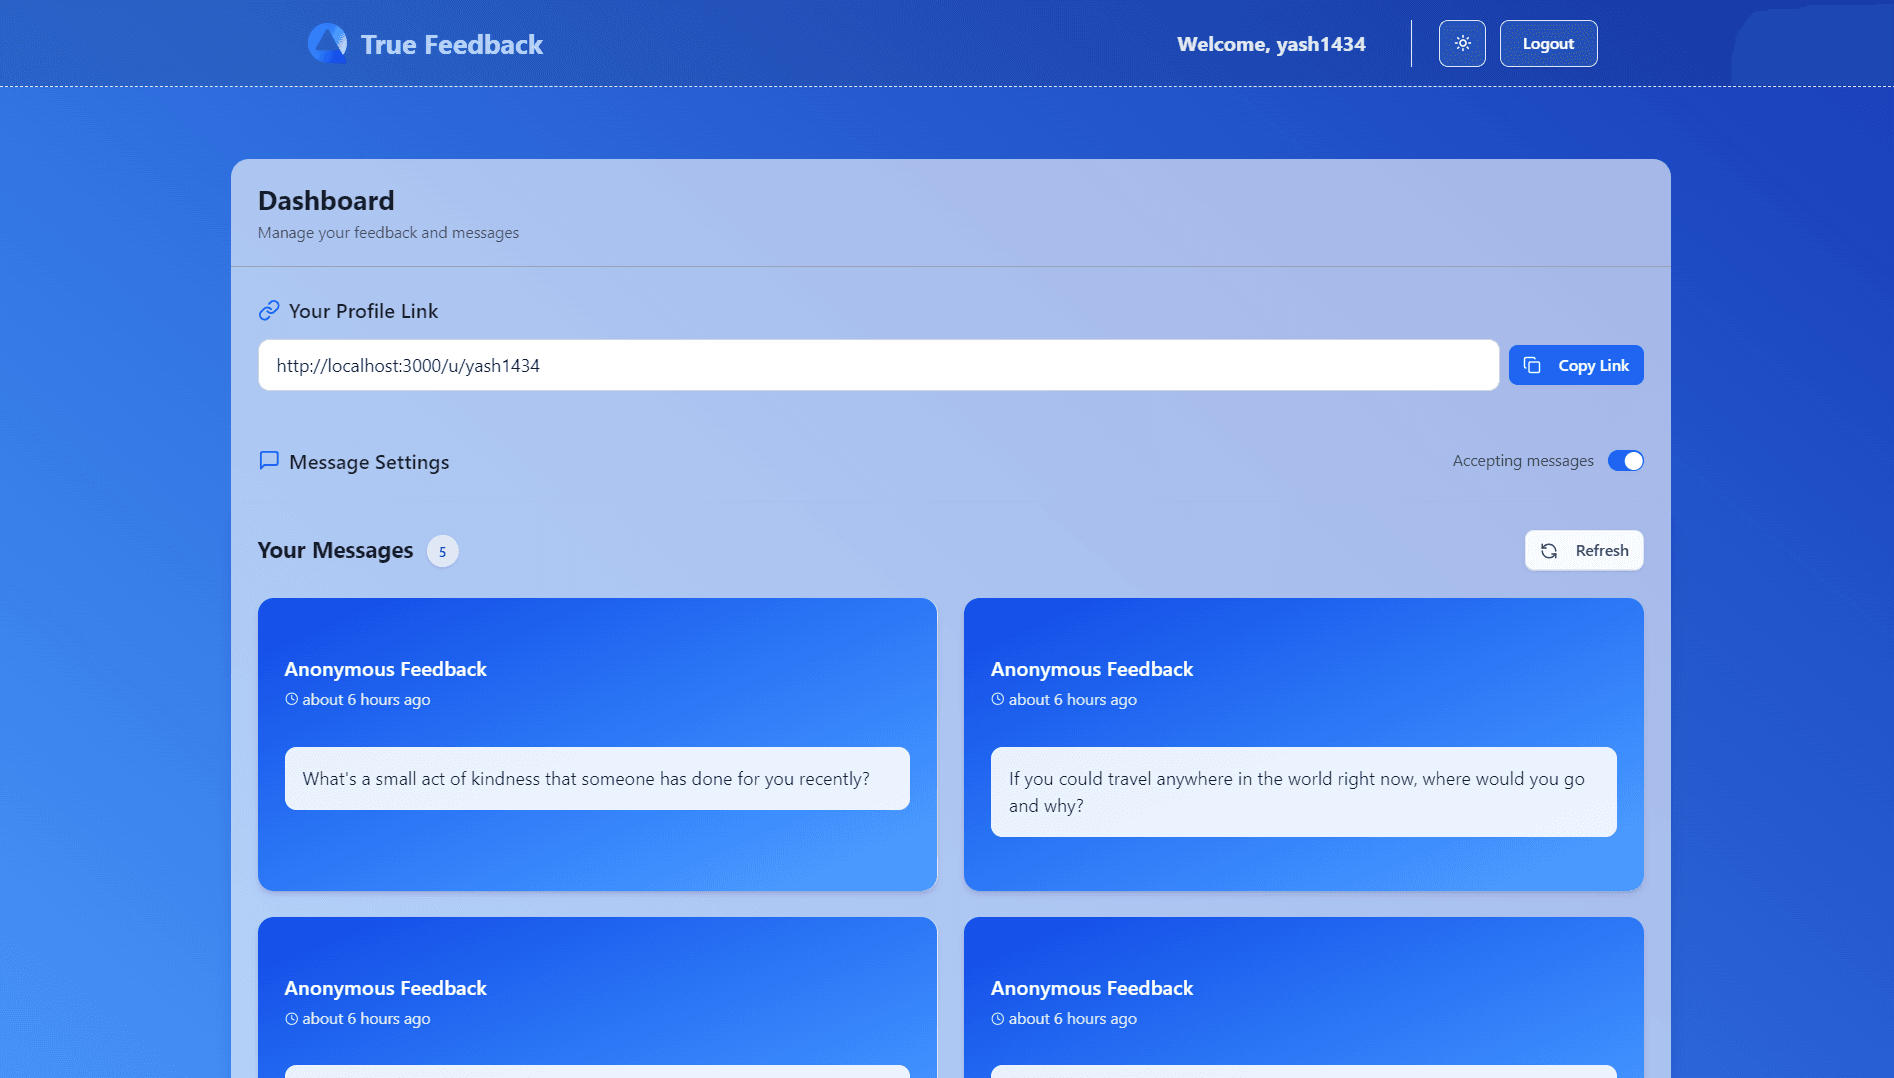Click the chain-link icon beside Your Profile Link
The width and height of the screenshot is (1894, 1078).
point(268,310)
